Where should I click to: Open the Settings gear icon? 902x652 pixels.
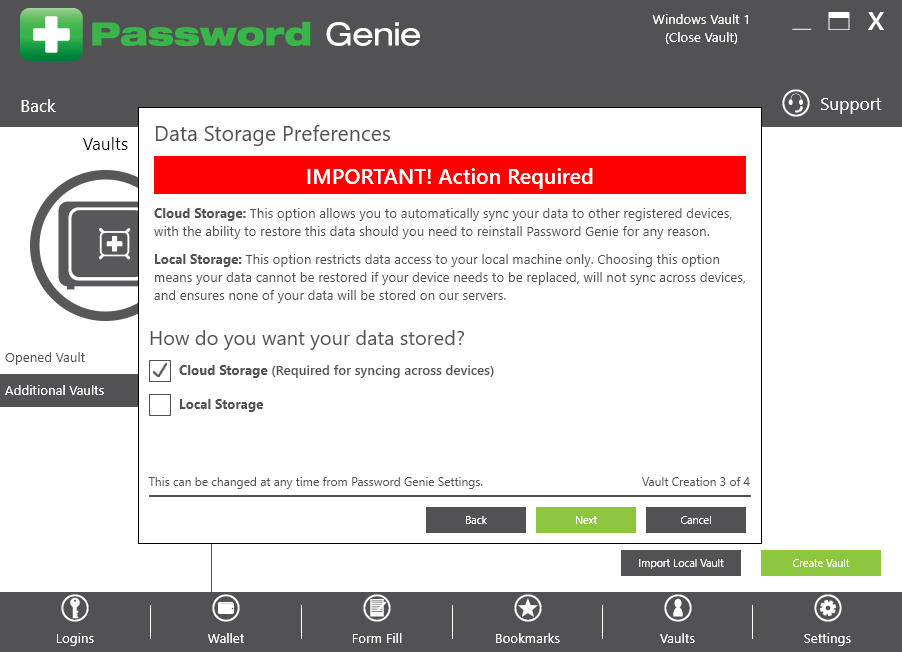(828, 608)
